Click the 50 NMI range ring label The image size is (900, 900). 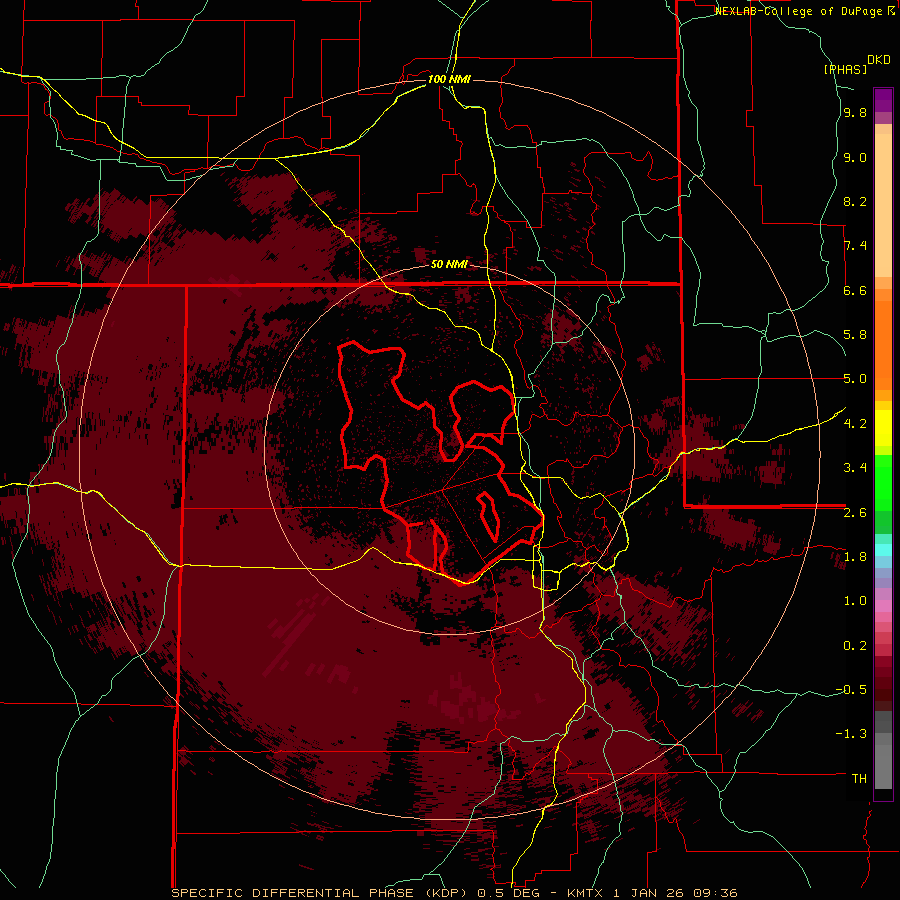tap(449, 264)
